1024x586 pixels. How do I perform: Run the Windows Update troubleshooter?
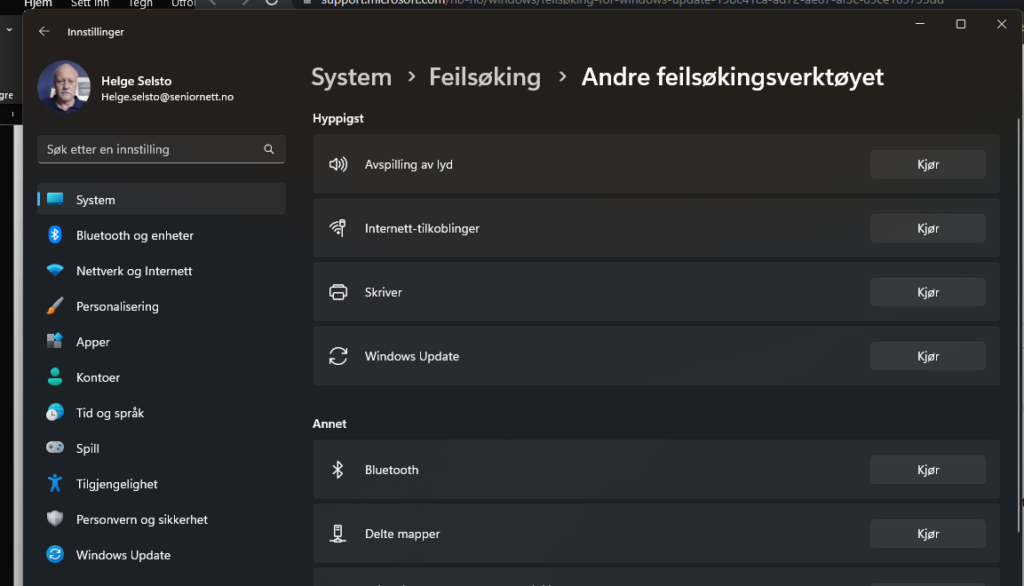[x=927, y=355]
